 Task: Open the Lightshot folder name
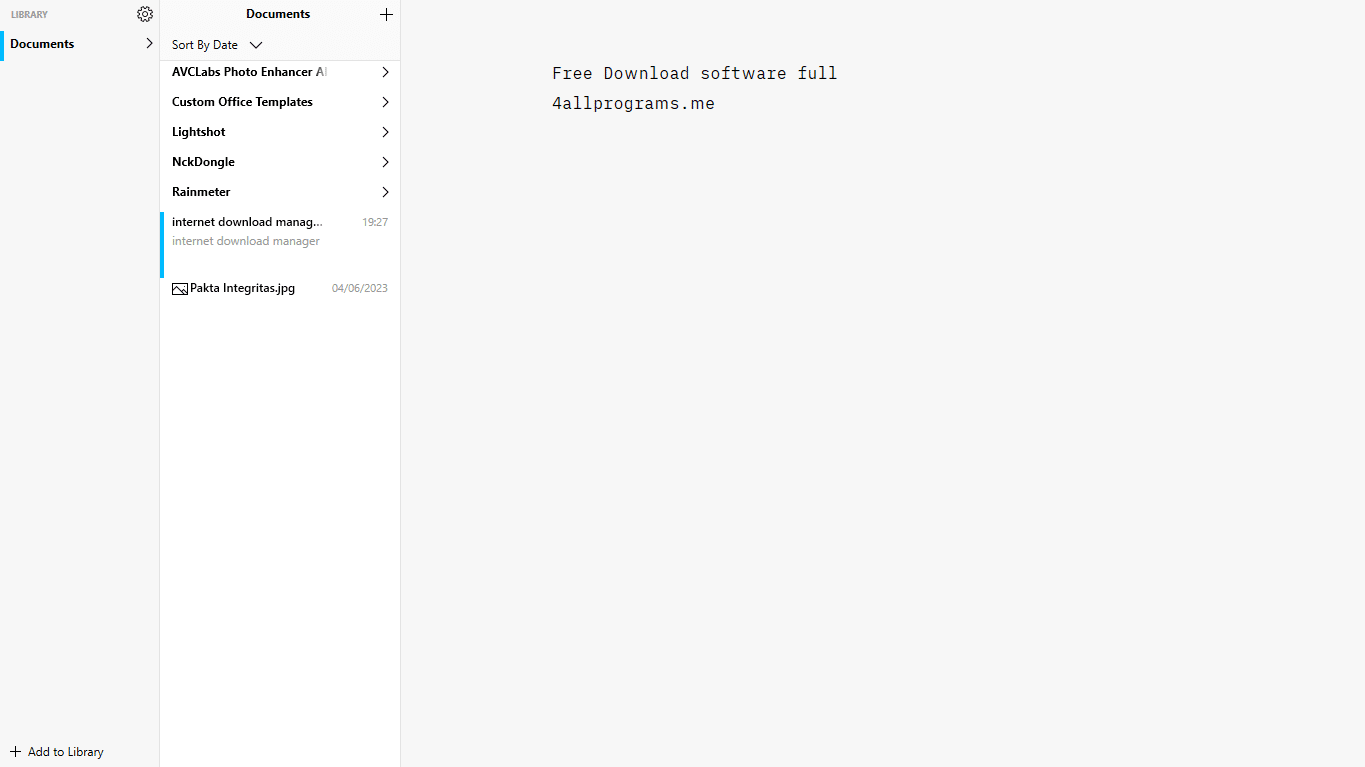tap(199, 132)
